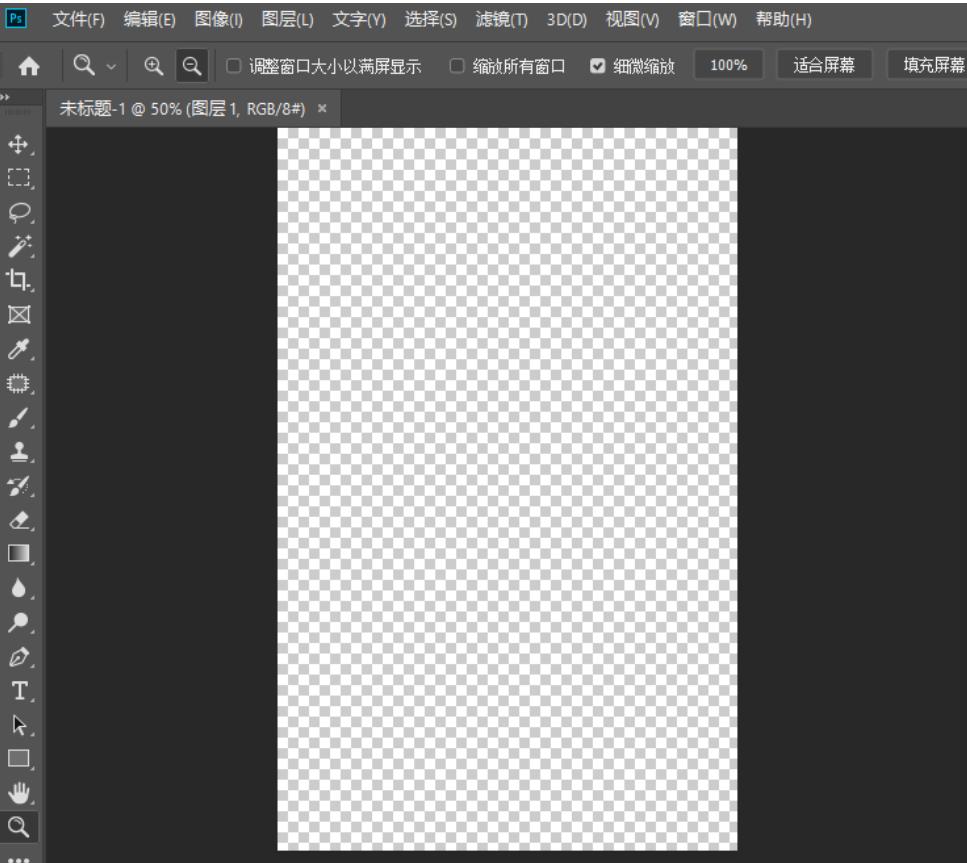Close the 未标题-1 document tab

tap(322, 109)
